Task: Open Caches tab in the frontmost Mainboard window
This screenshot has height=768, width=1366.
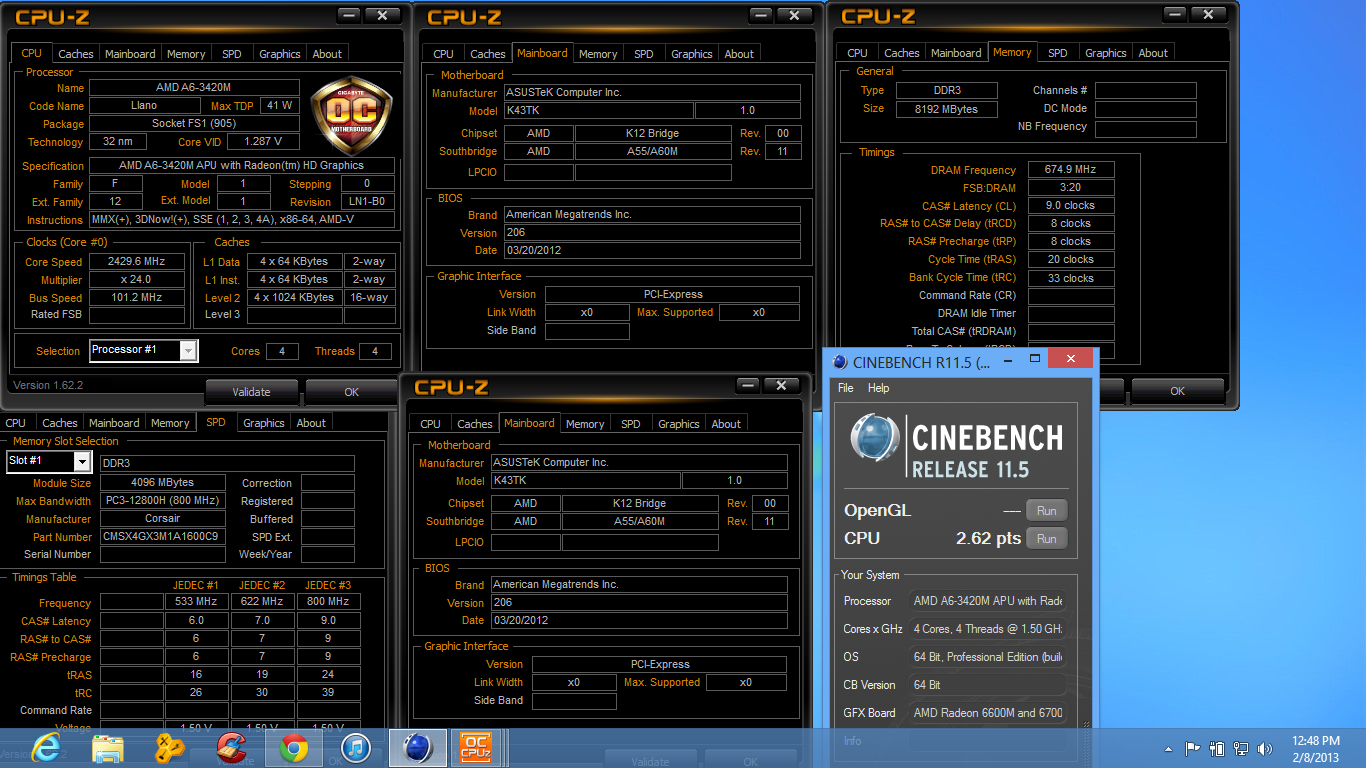Action: click(475, 424)
